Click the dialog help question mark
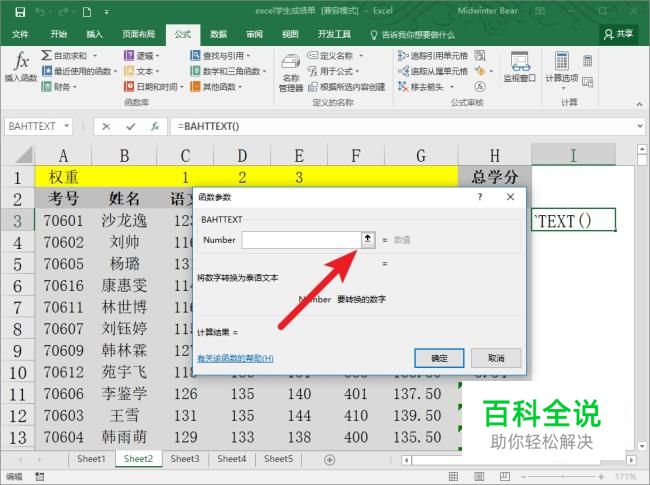 coord(480,197)
